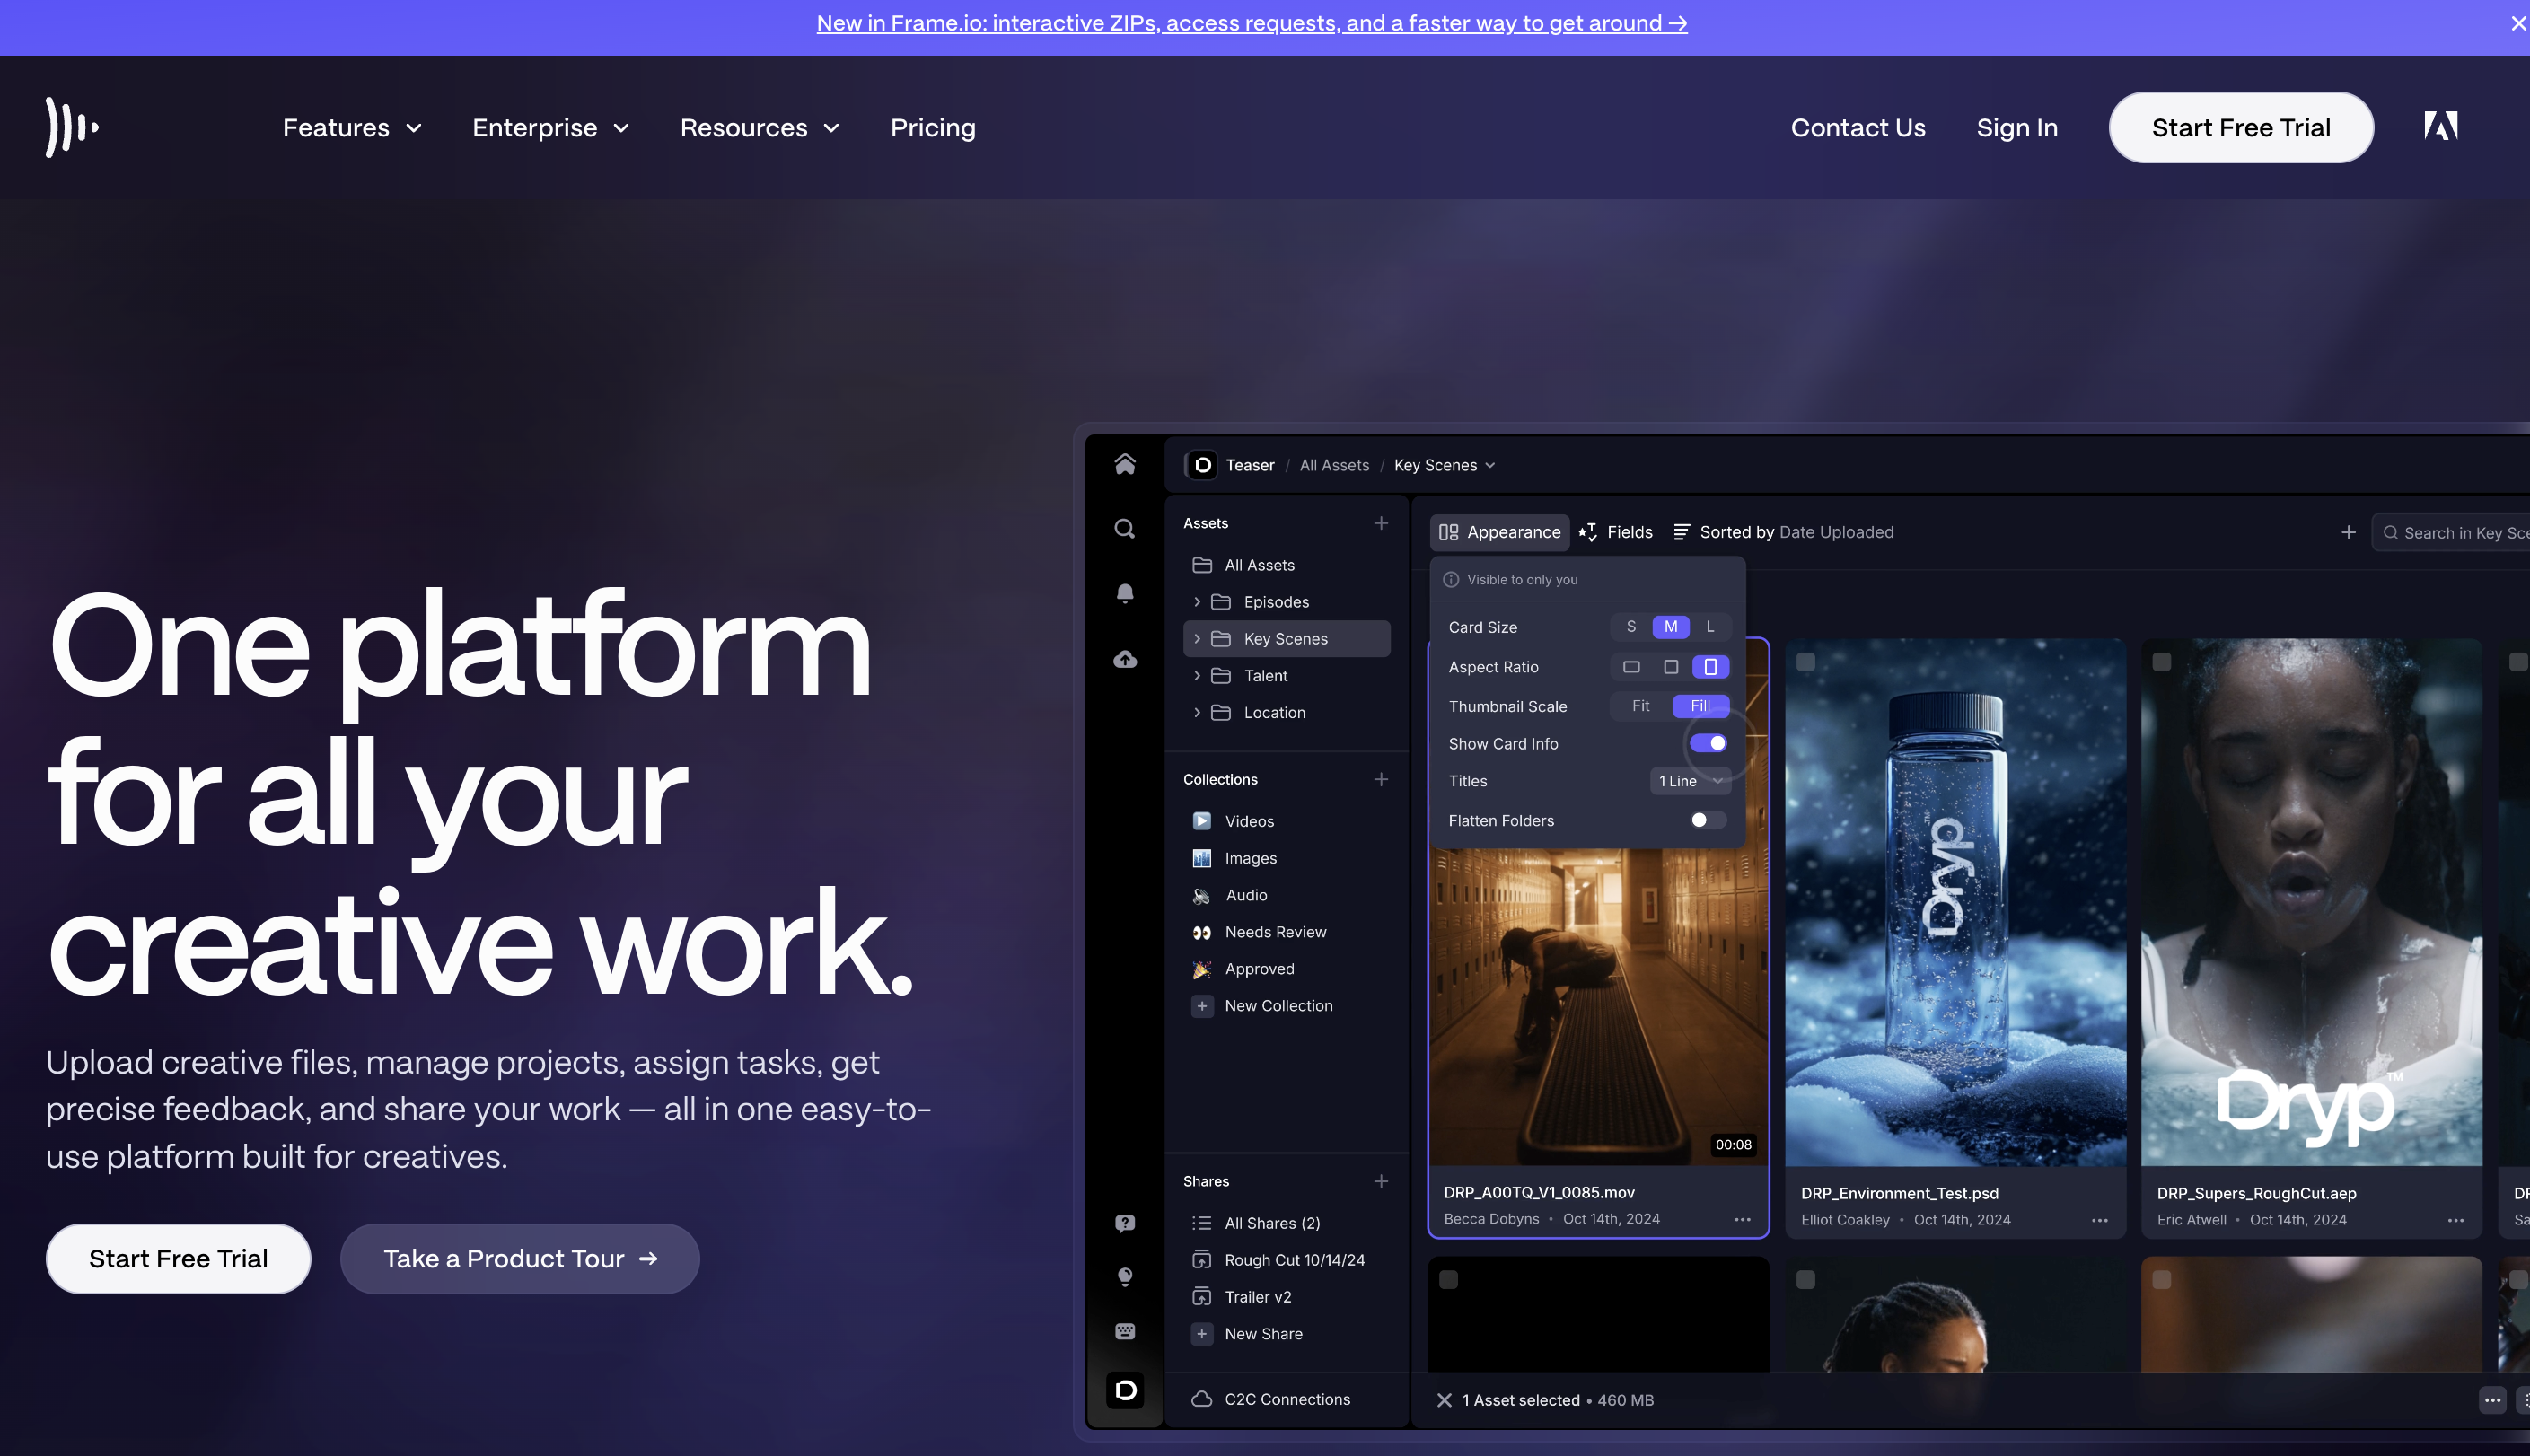The width and height of the screenshot is (2530, 1456).
Task: Click the Frame.io logo icon
Action: pyautogui.click(x=72, y=127)
